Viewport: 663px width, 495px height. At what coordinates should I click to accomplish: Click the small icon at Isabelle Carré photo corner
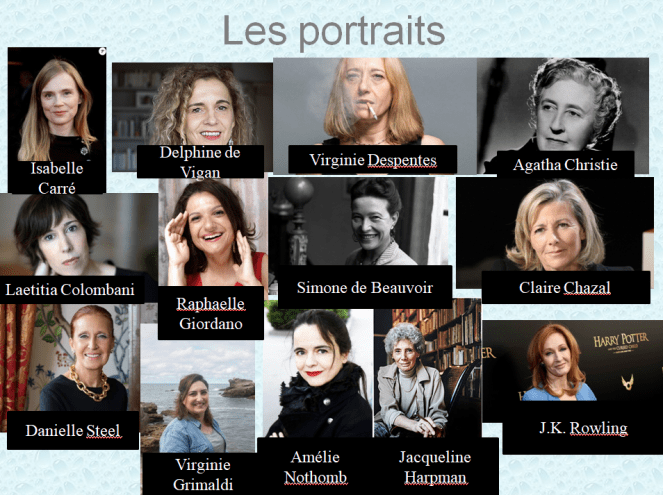101,51
